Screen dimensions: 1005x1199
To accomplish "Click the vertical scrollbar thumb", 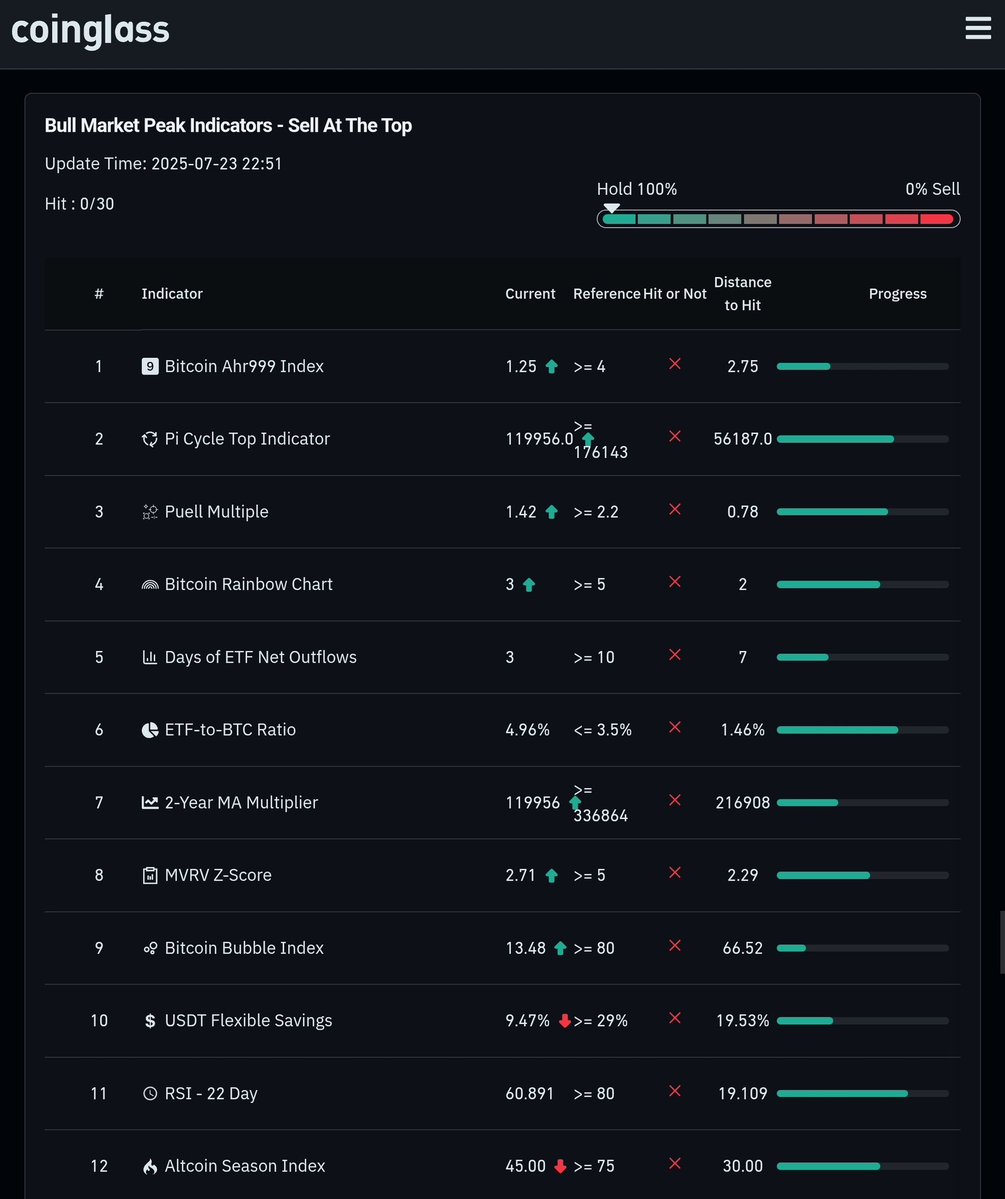I will click(x=1002, y=942).
